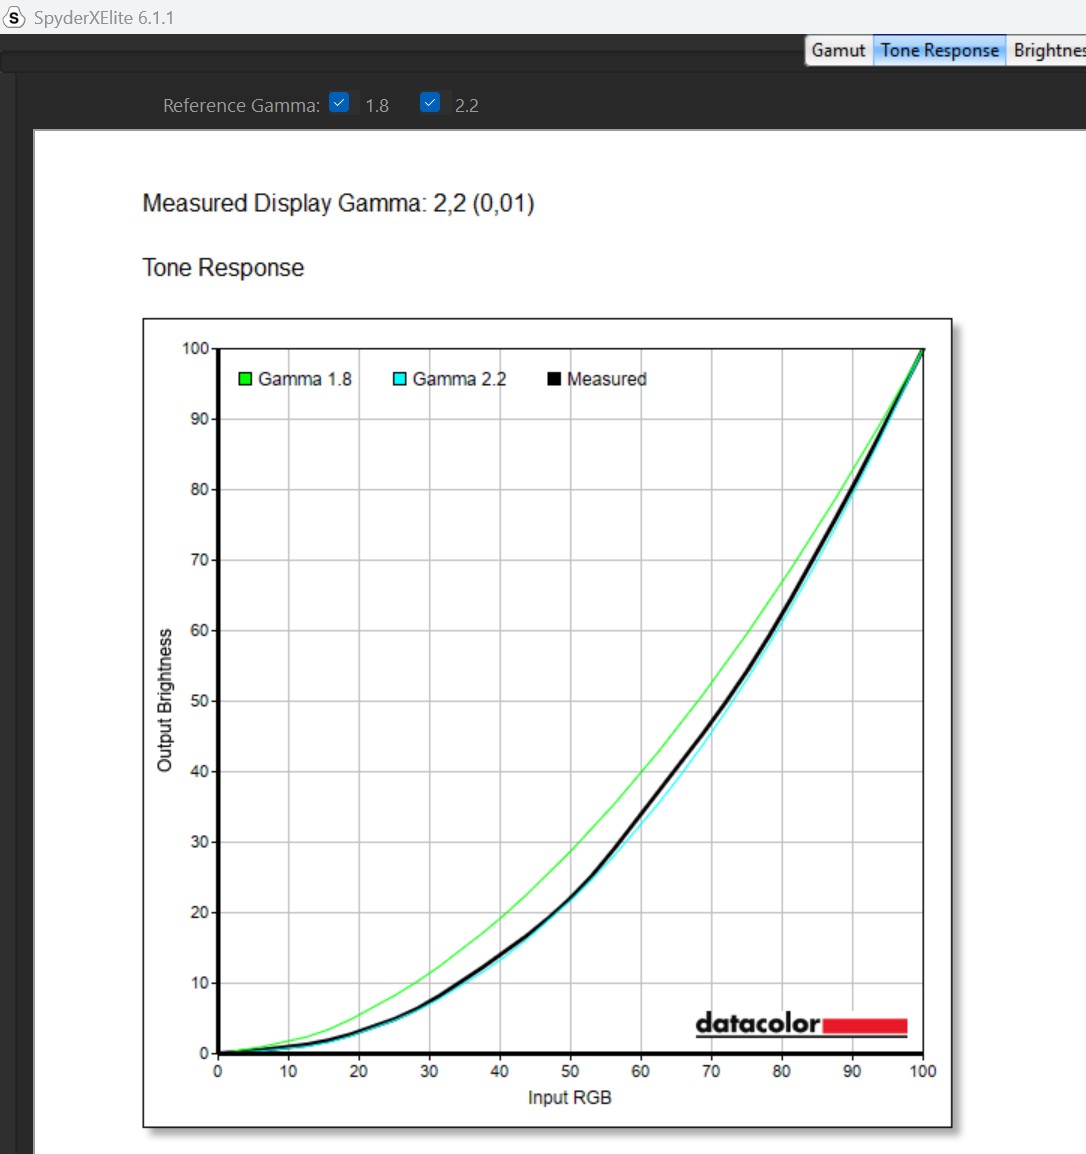Viewport: 1086px width, 1154px height.
Task: Switch to the Gamut tab
Action: [x=838, y=50]
